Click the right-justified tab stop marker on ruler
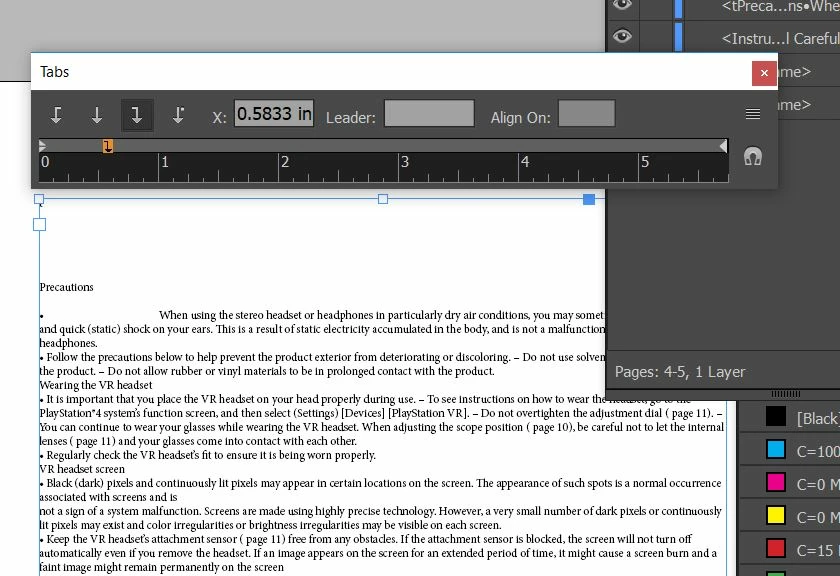 click(108, 146)
